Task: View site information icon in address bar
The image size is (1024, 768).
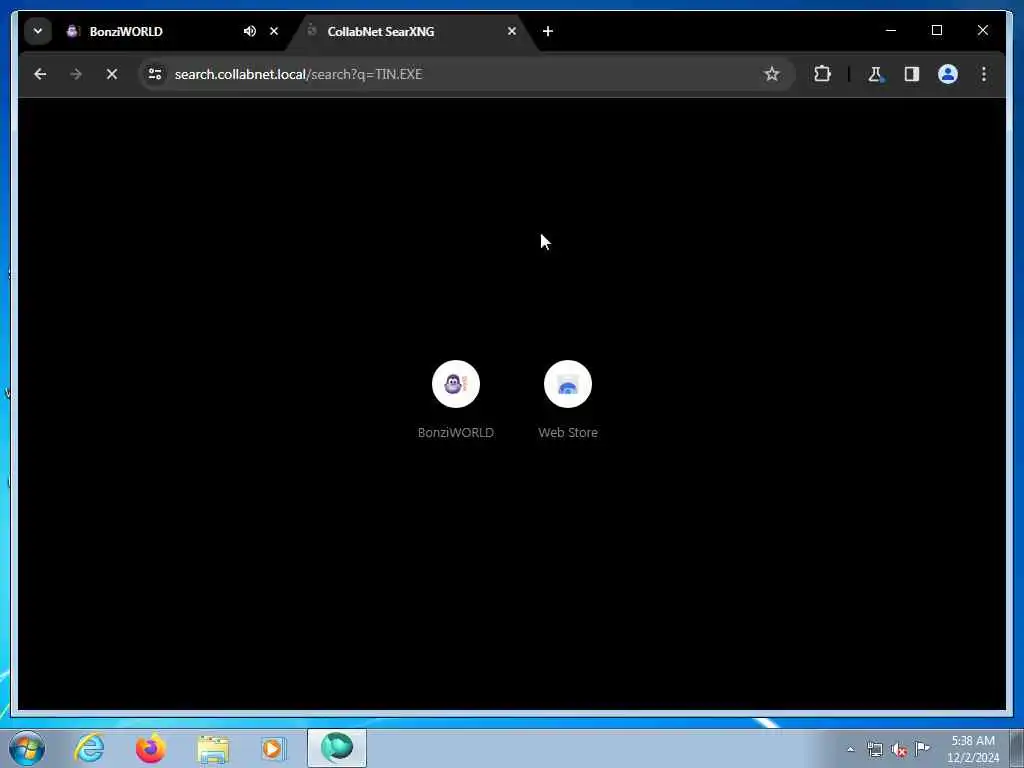Action: (x=155, y=74)
